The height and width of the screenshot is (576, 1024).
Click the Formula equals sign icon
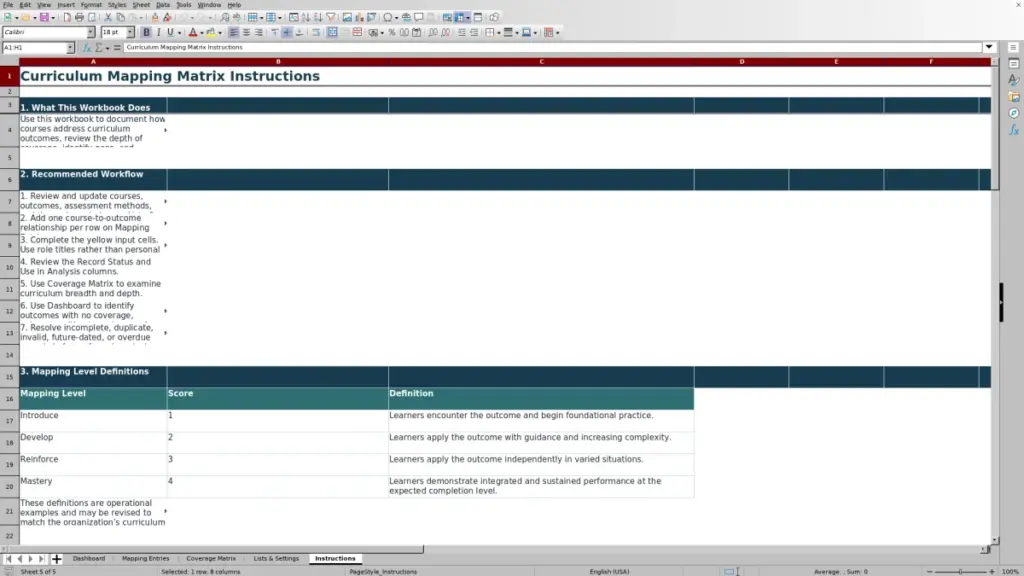pos(117,48)
